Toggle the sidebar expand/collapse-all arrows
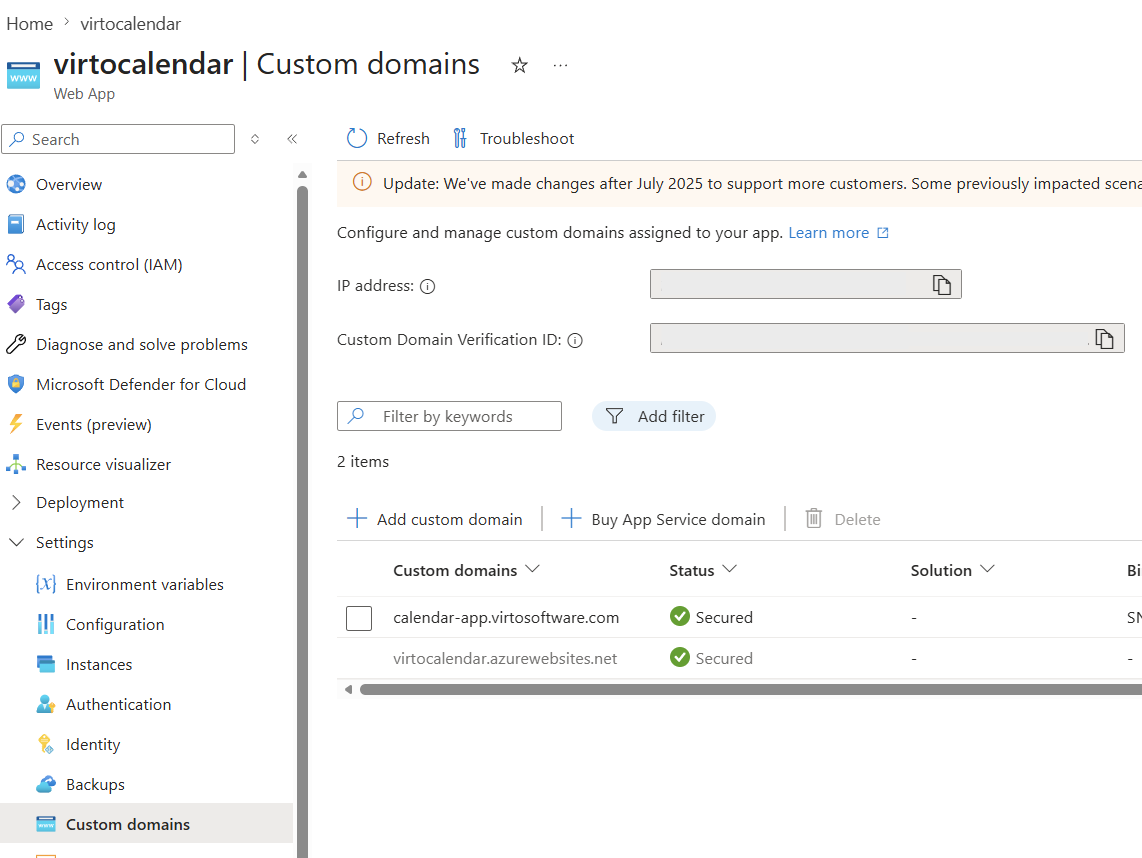This screenshot has height=858, width=1142. 255,139
